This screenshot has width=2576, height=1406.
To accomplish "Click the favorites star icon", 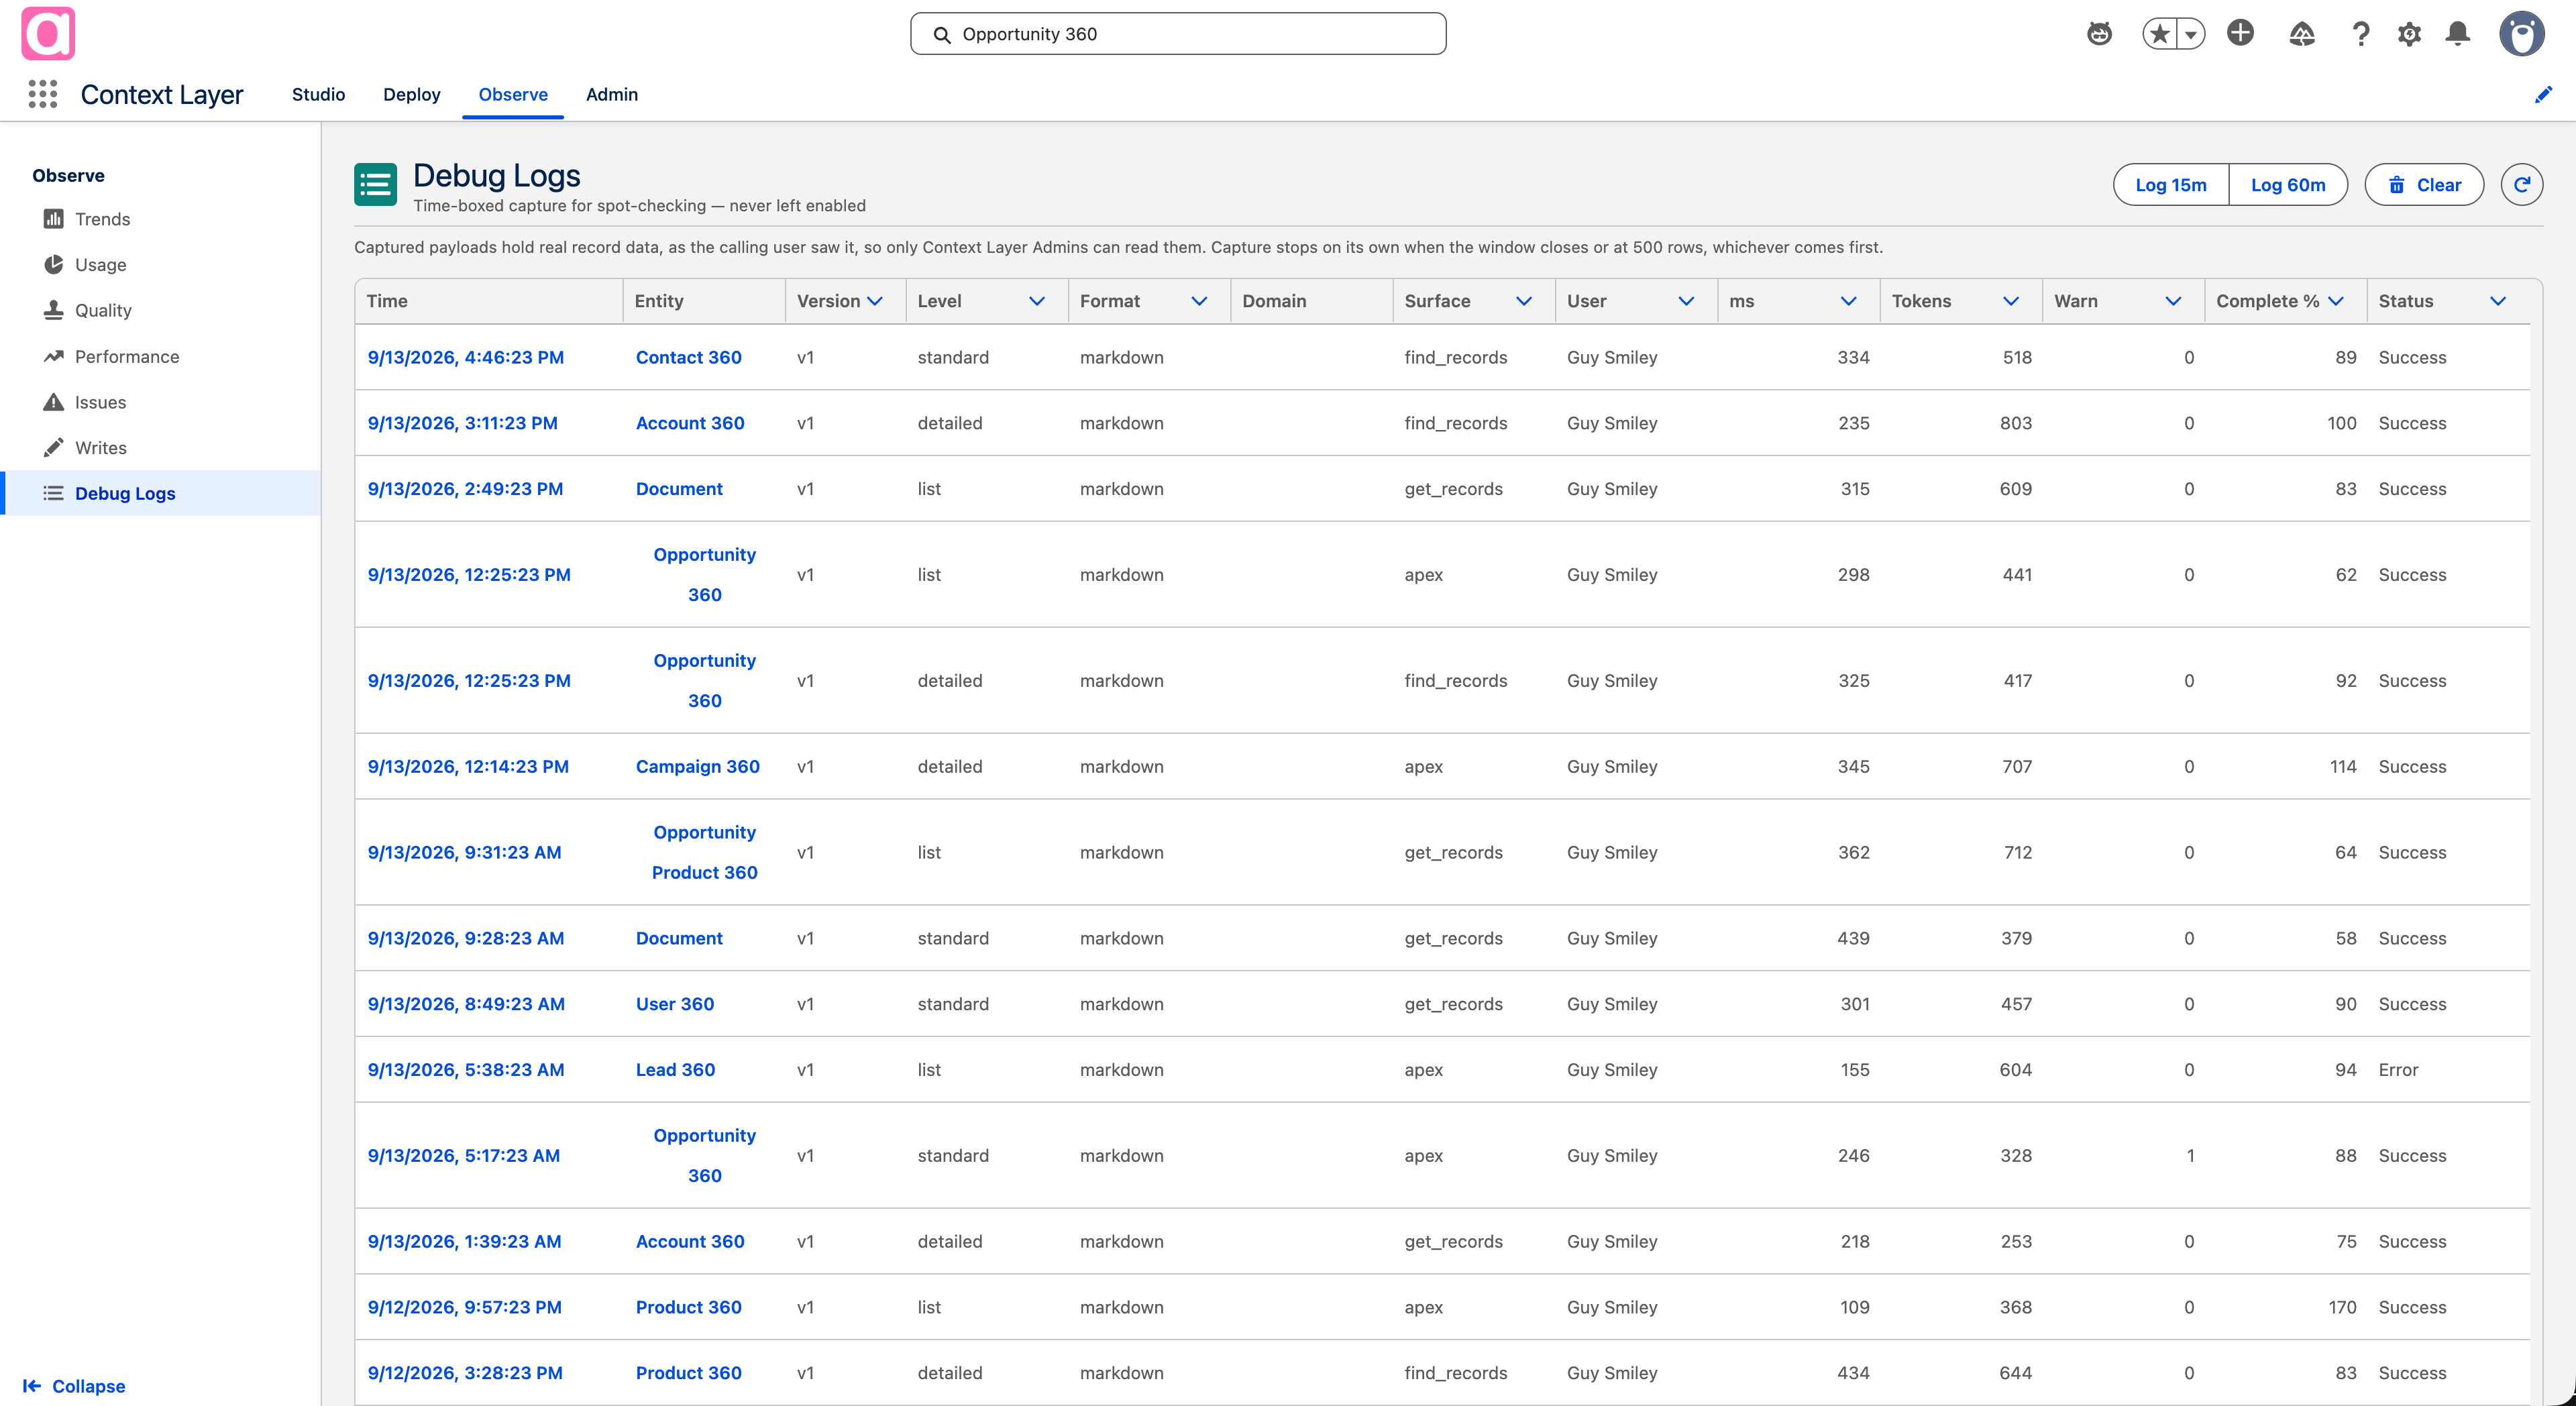I will coord(2160,34).
